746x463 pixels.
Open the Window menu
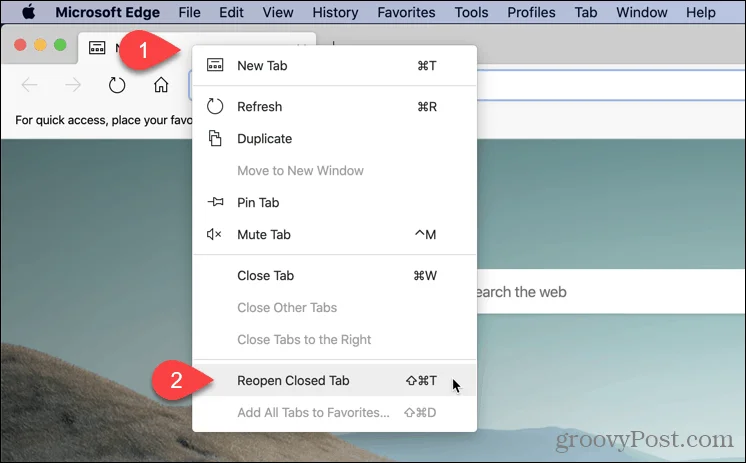pyautogui.click(x=642, y=12)
